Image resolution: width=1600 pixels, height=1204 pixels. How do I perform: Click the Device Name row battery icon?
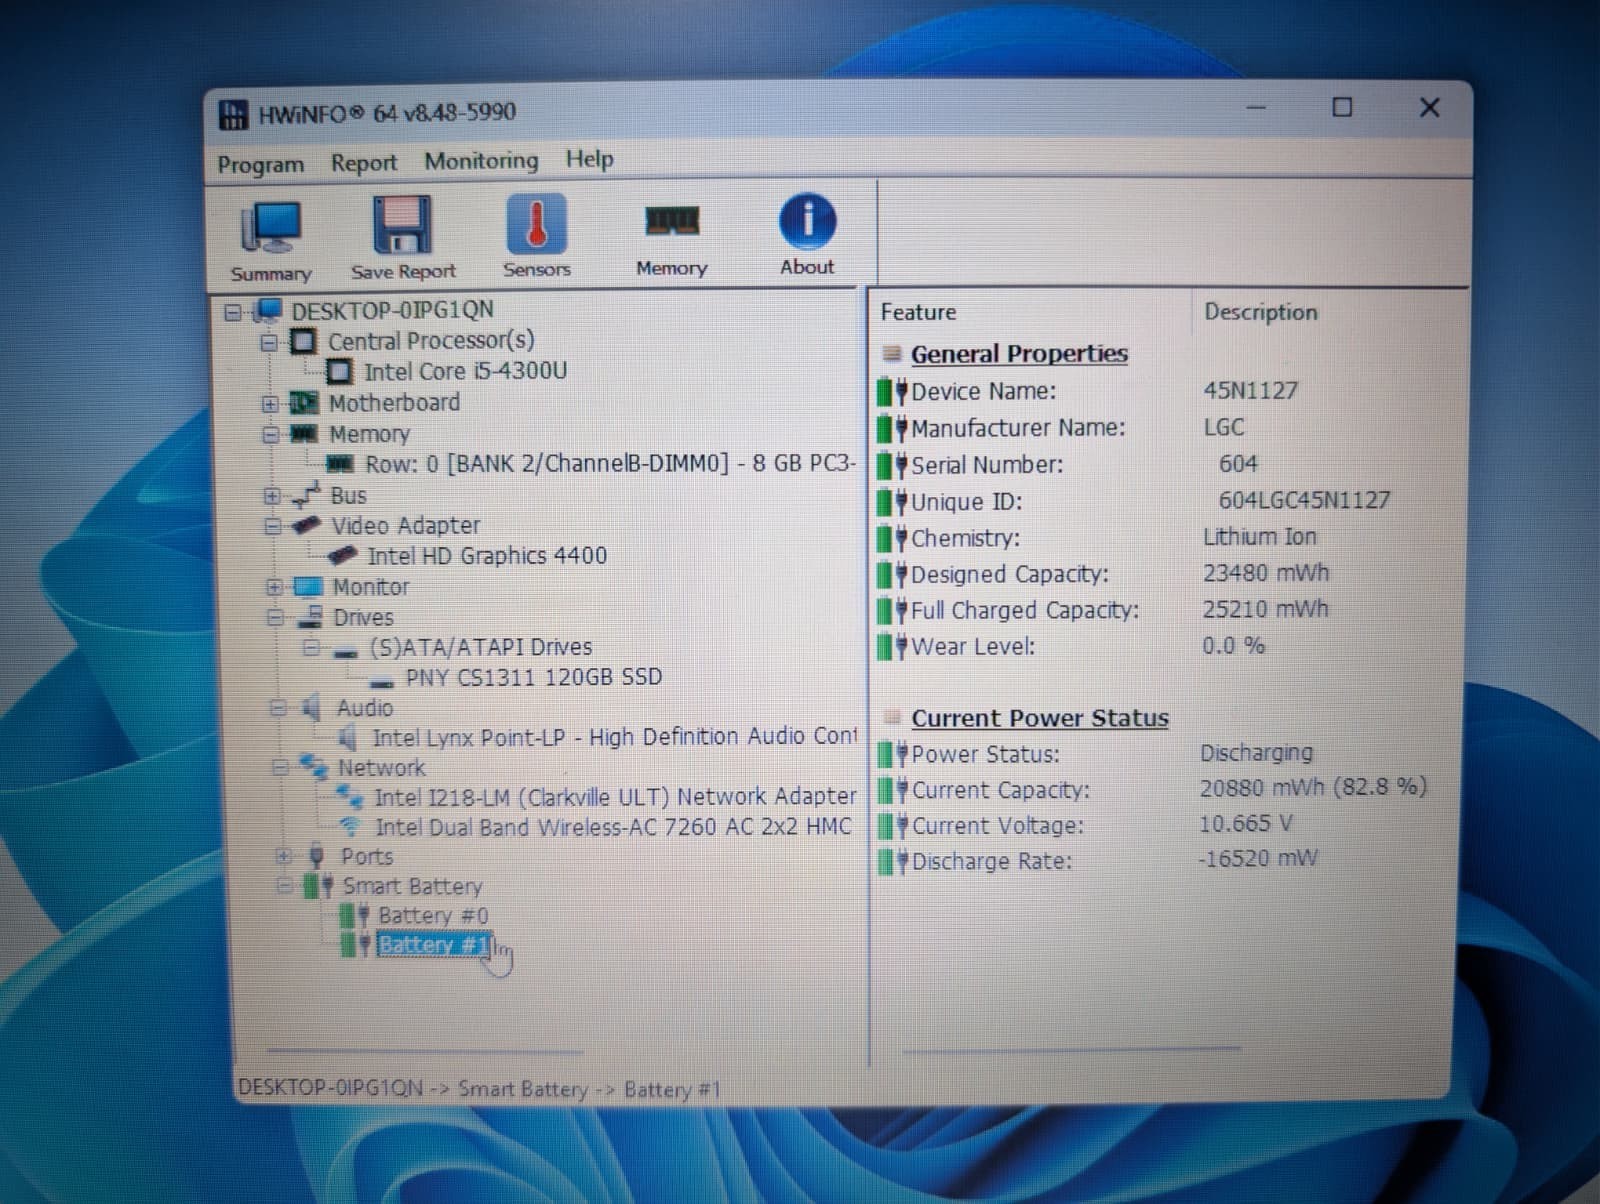pos(893,391)
